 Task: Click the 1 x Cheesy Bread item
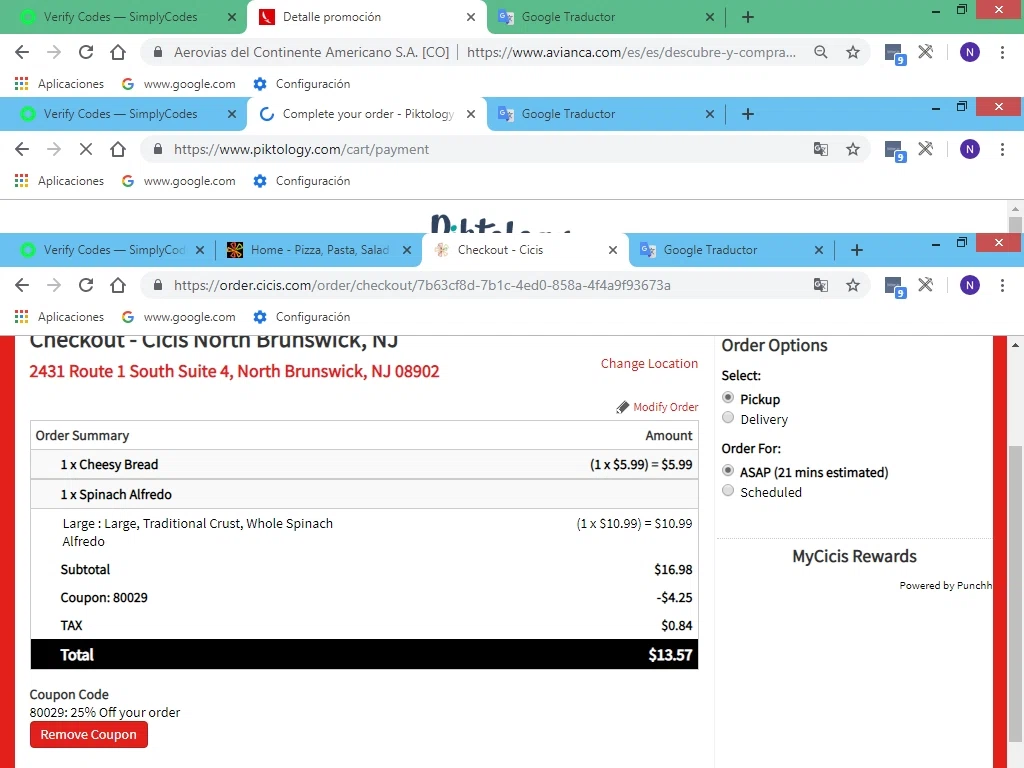click(109, 464)
